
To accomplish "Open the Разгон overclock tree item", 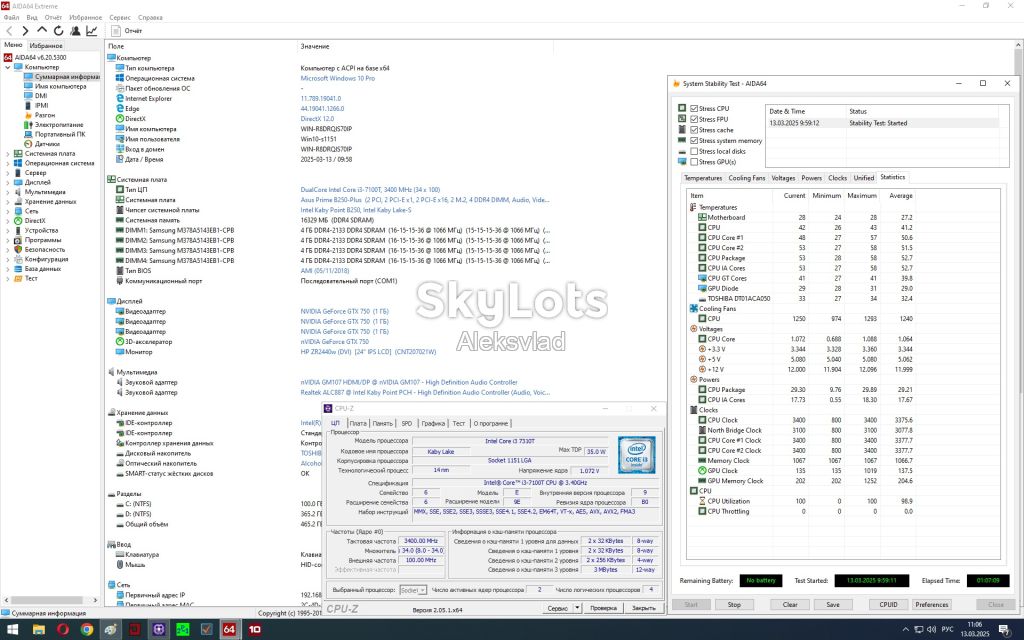I will click(45, 115).
